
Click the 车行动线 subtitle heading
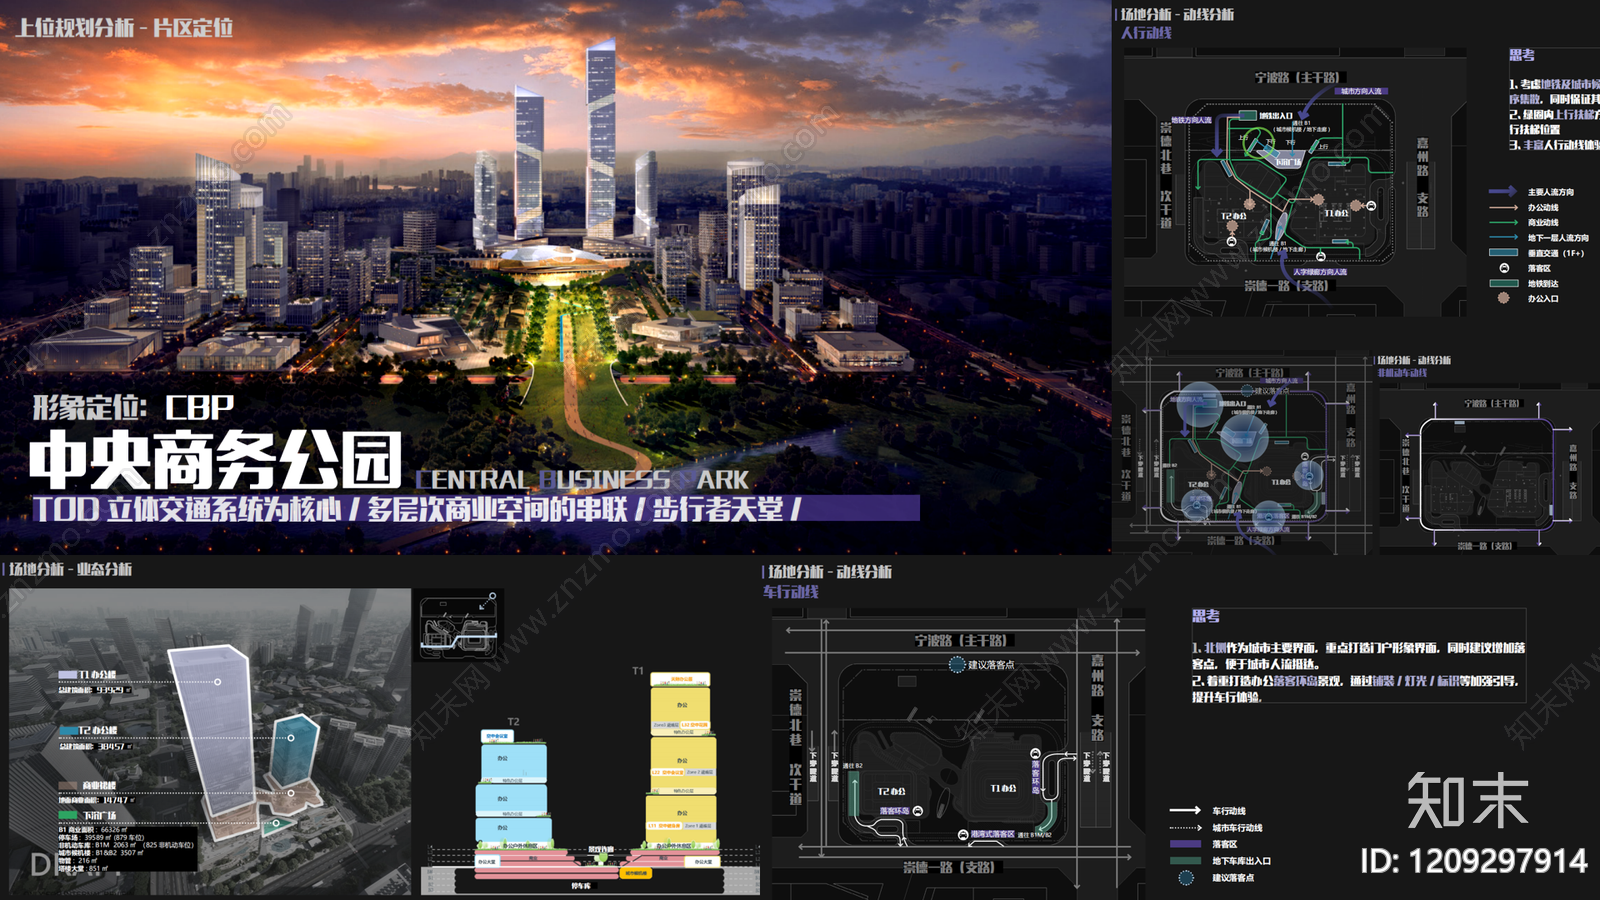coord(791,592)
